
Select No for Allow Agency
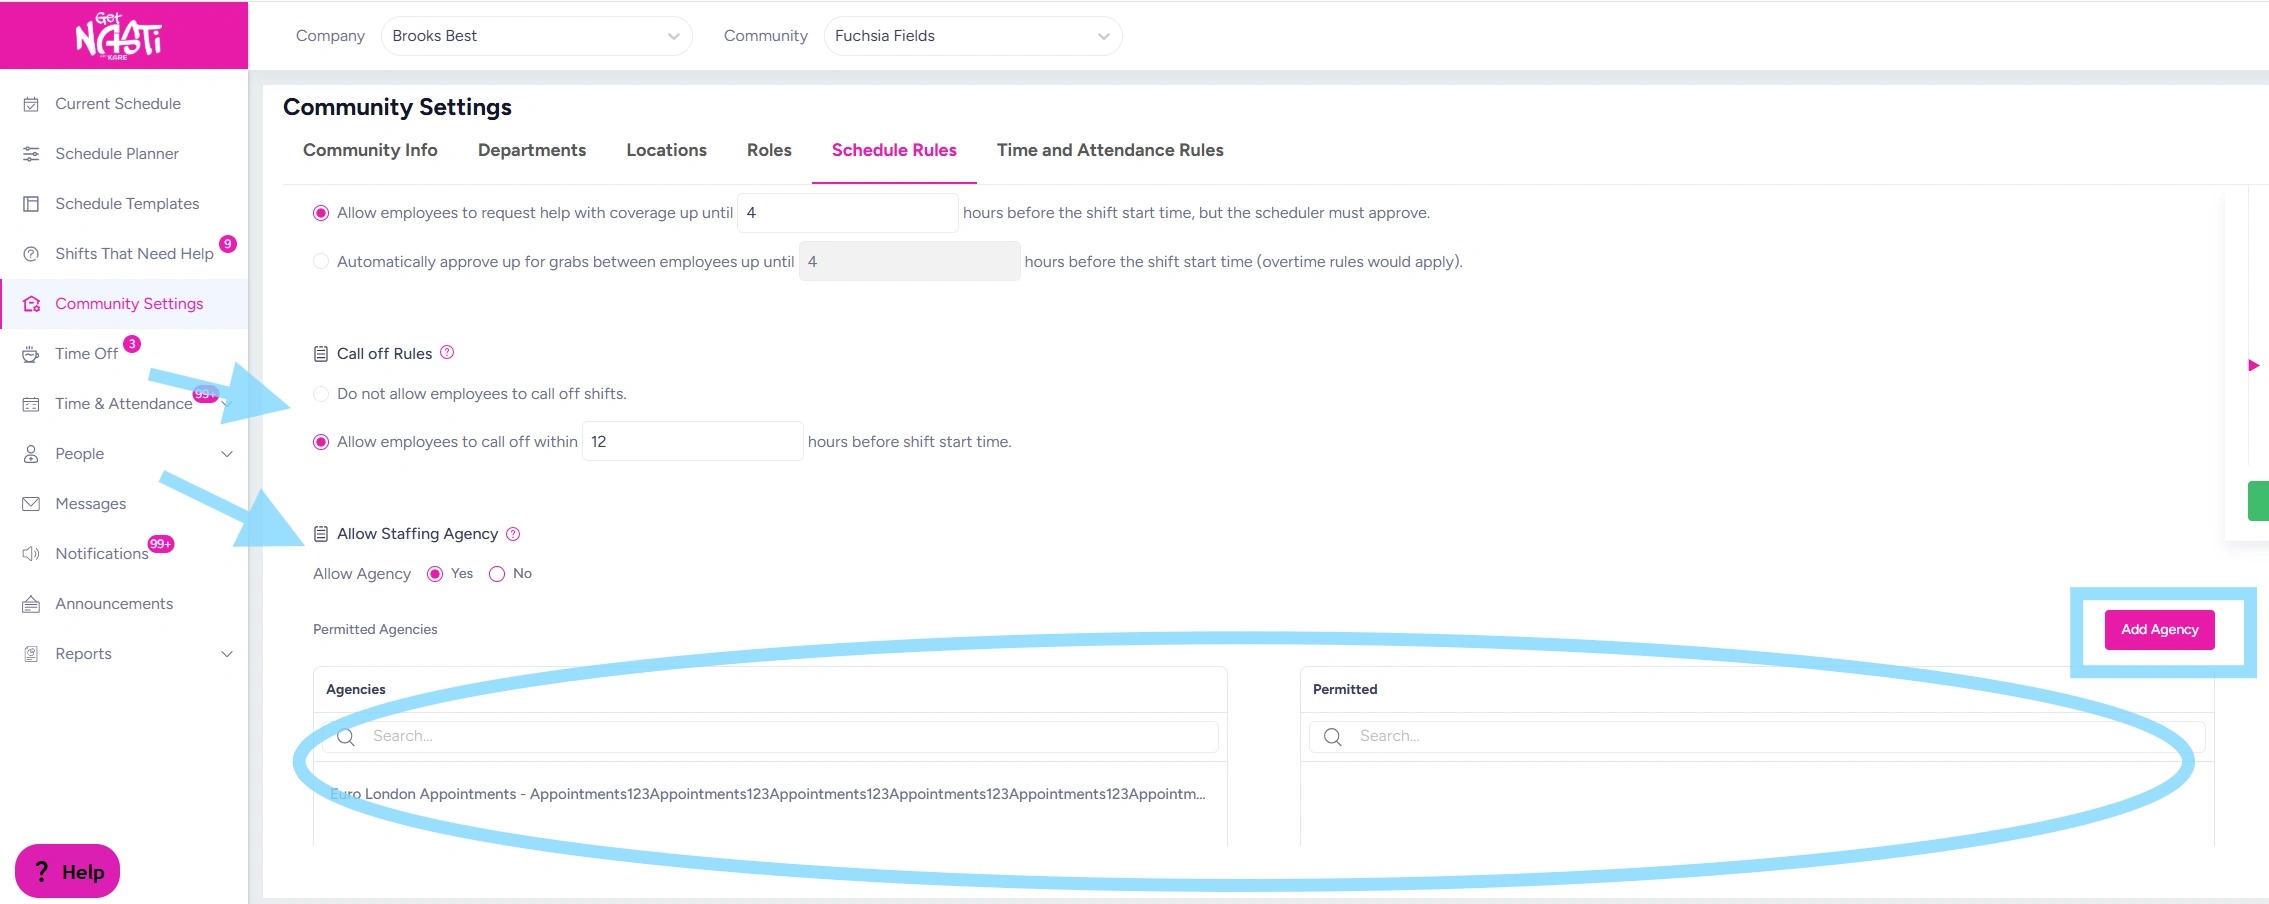[497, 574]
